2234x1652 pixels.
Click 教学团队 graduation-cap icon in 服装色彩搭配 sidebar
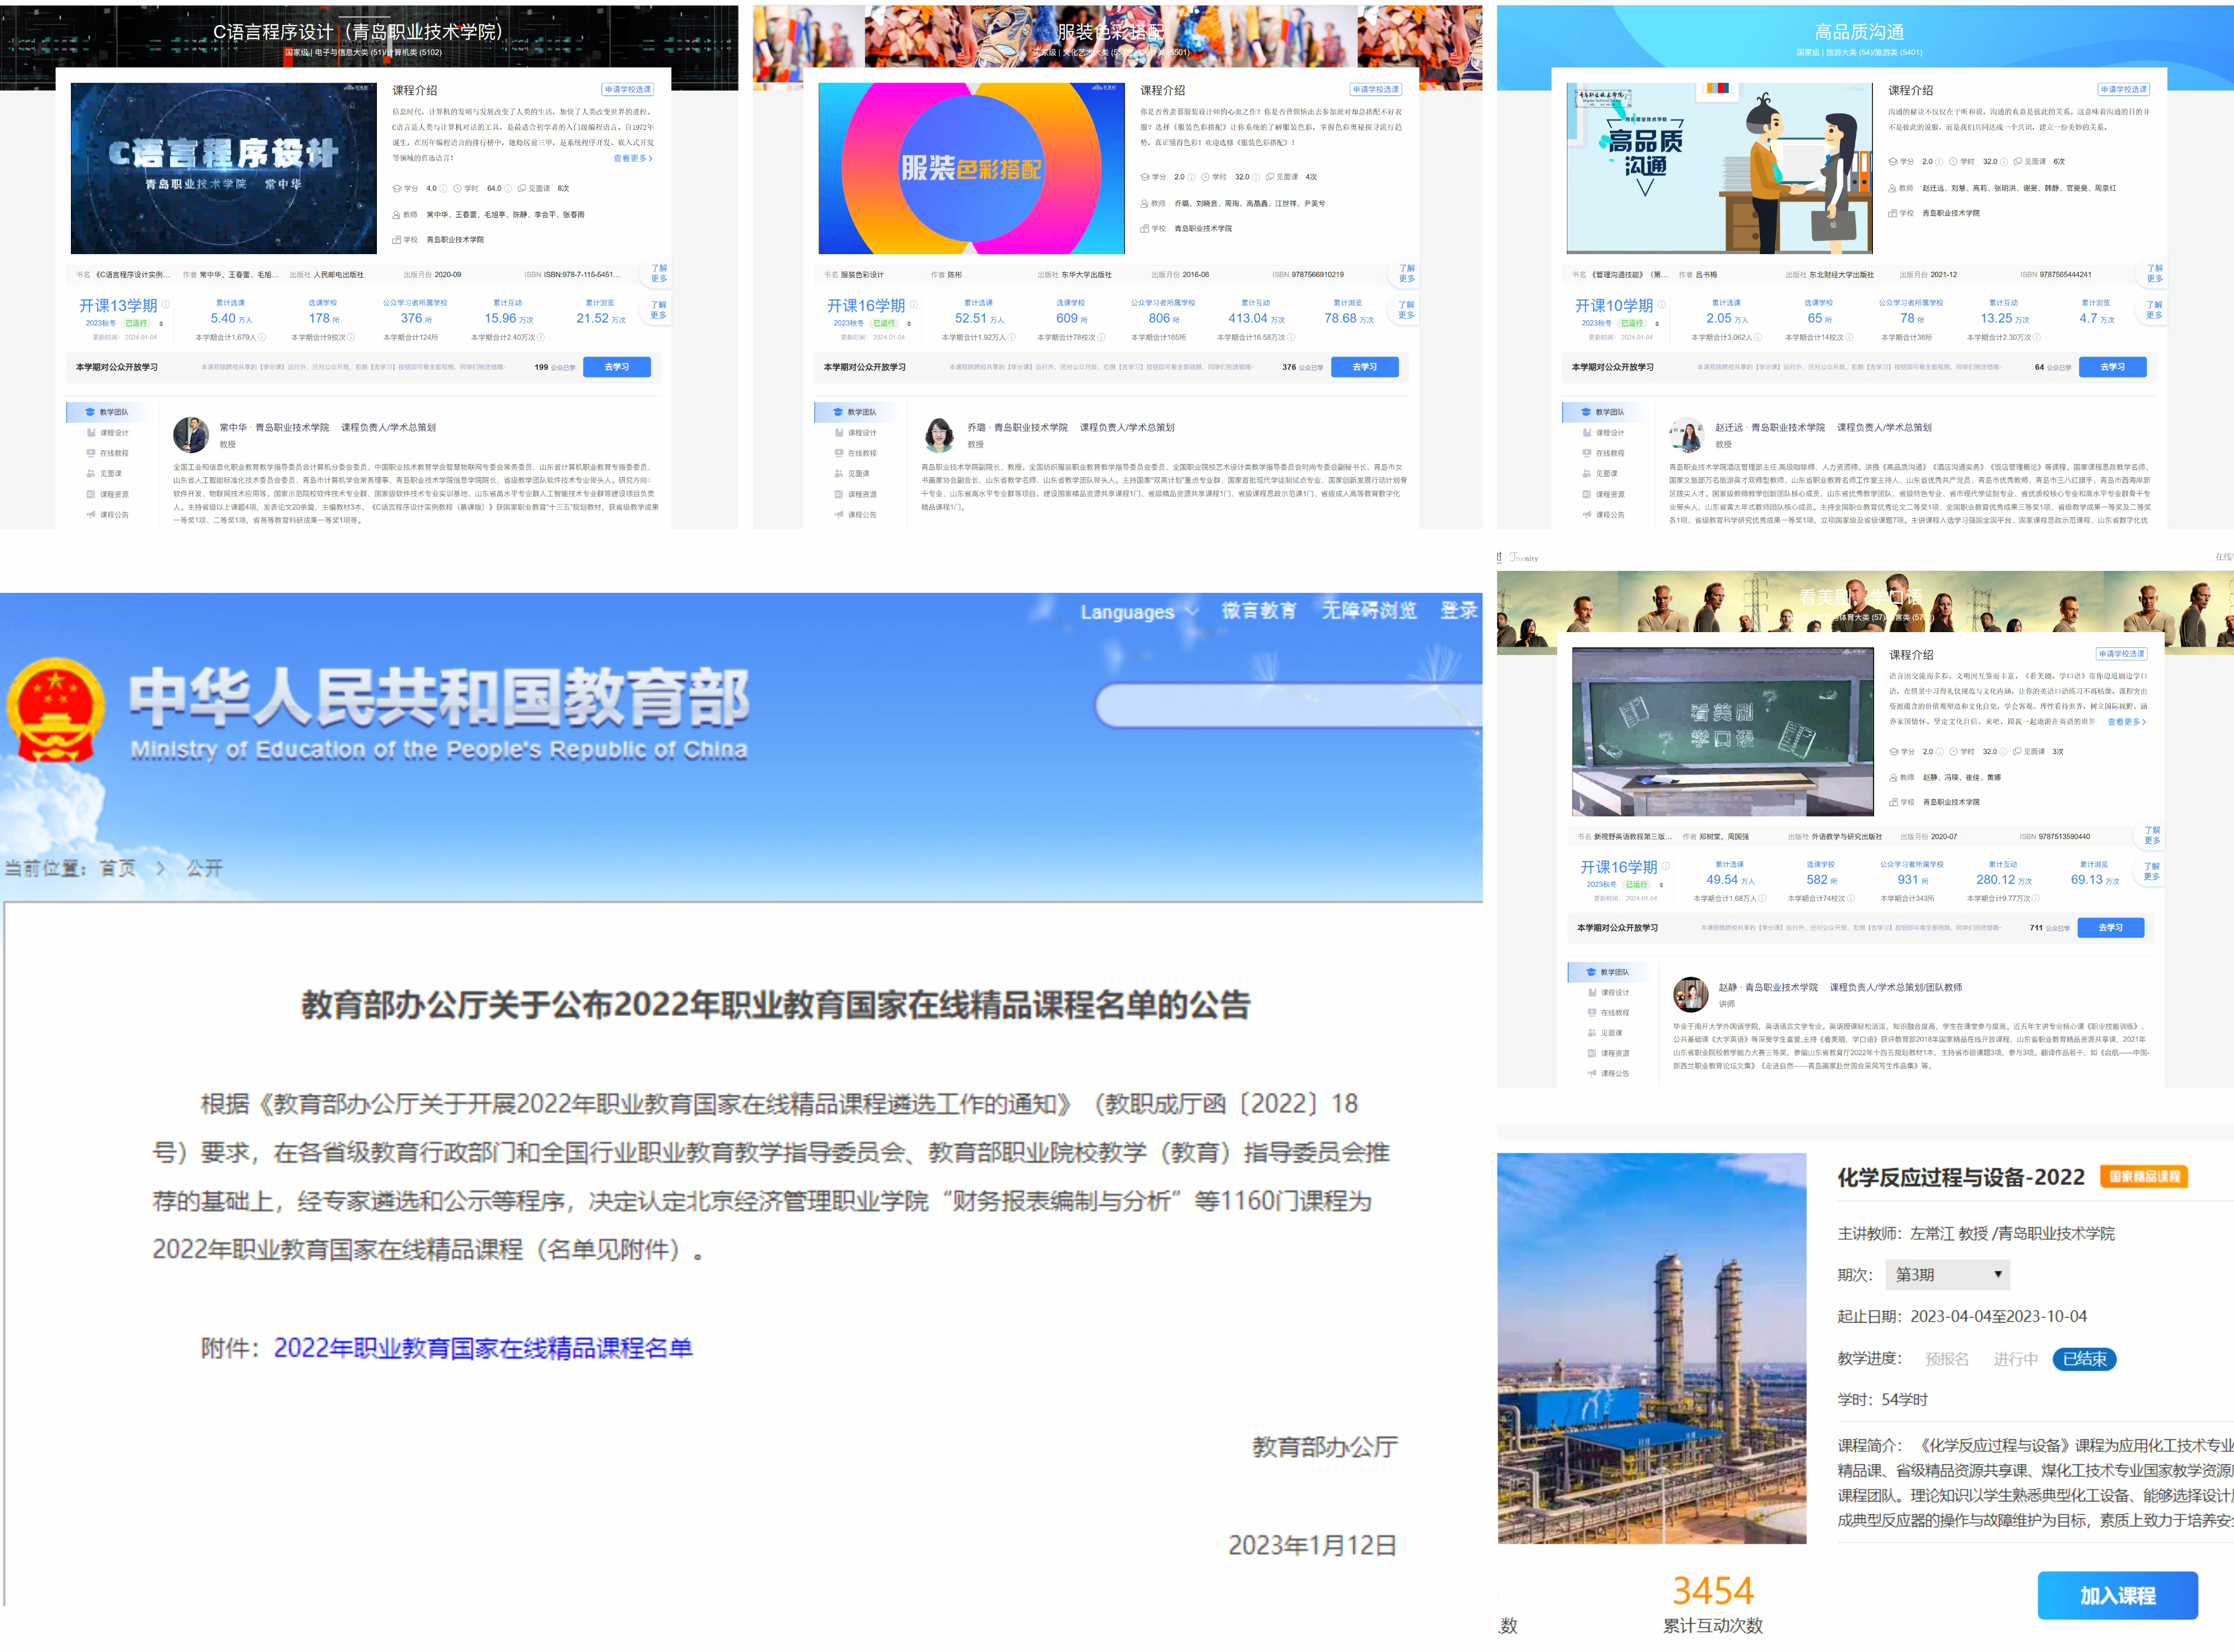coord(838,412)
